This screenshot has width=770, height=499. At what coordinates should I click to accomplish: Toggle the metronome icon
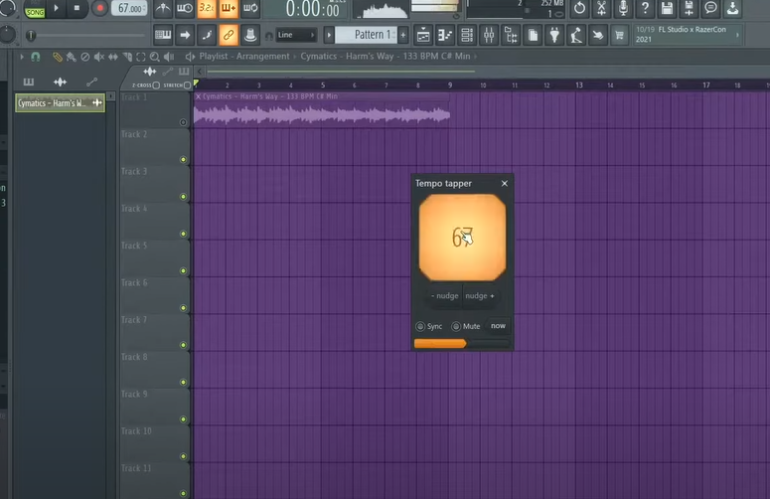(x=163, y=8)
